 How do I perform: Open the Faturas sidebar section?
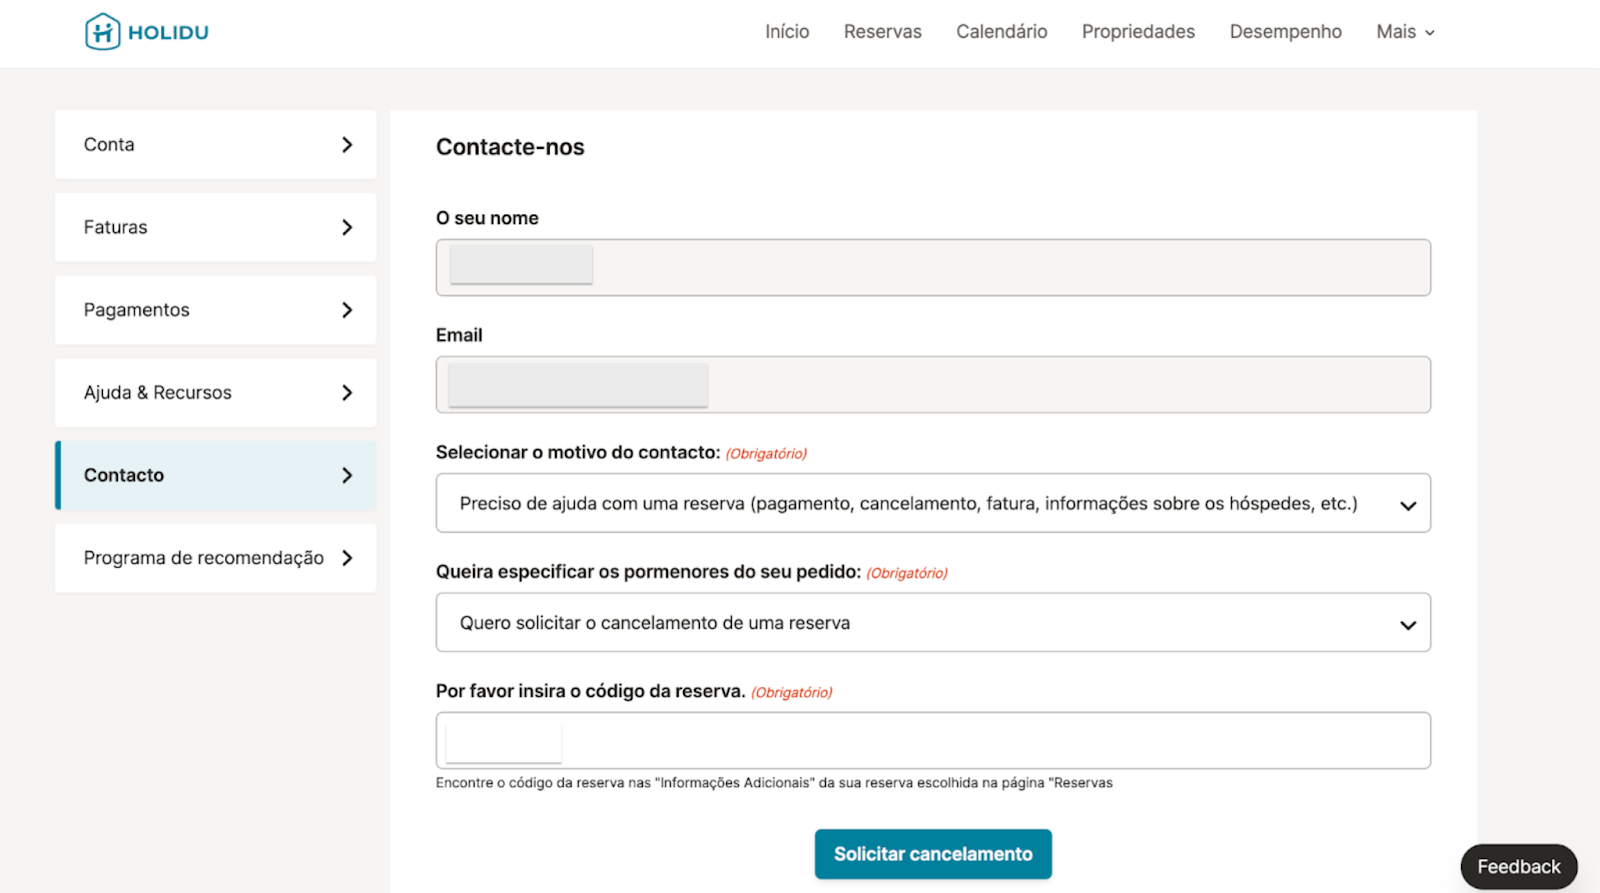216,228
